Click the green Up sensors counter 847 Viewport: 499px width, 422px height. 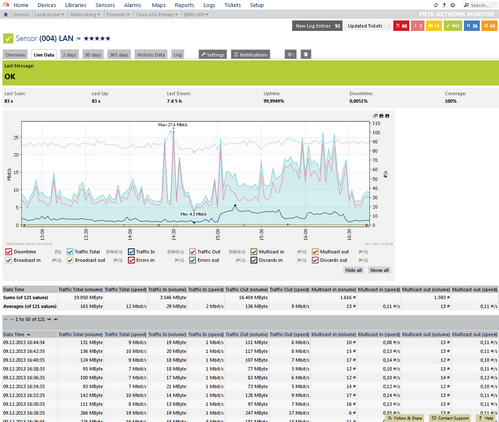coord(453,26)
